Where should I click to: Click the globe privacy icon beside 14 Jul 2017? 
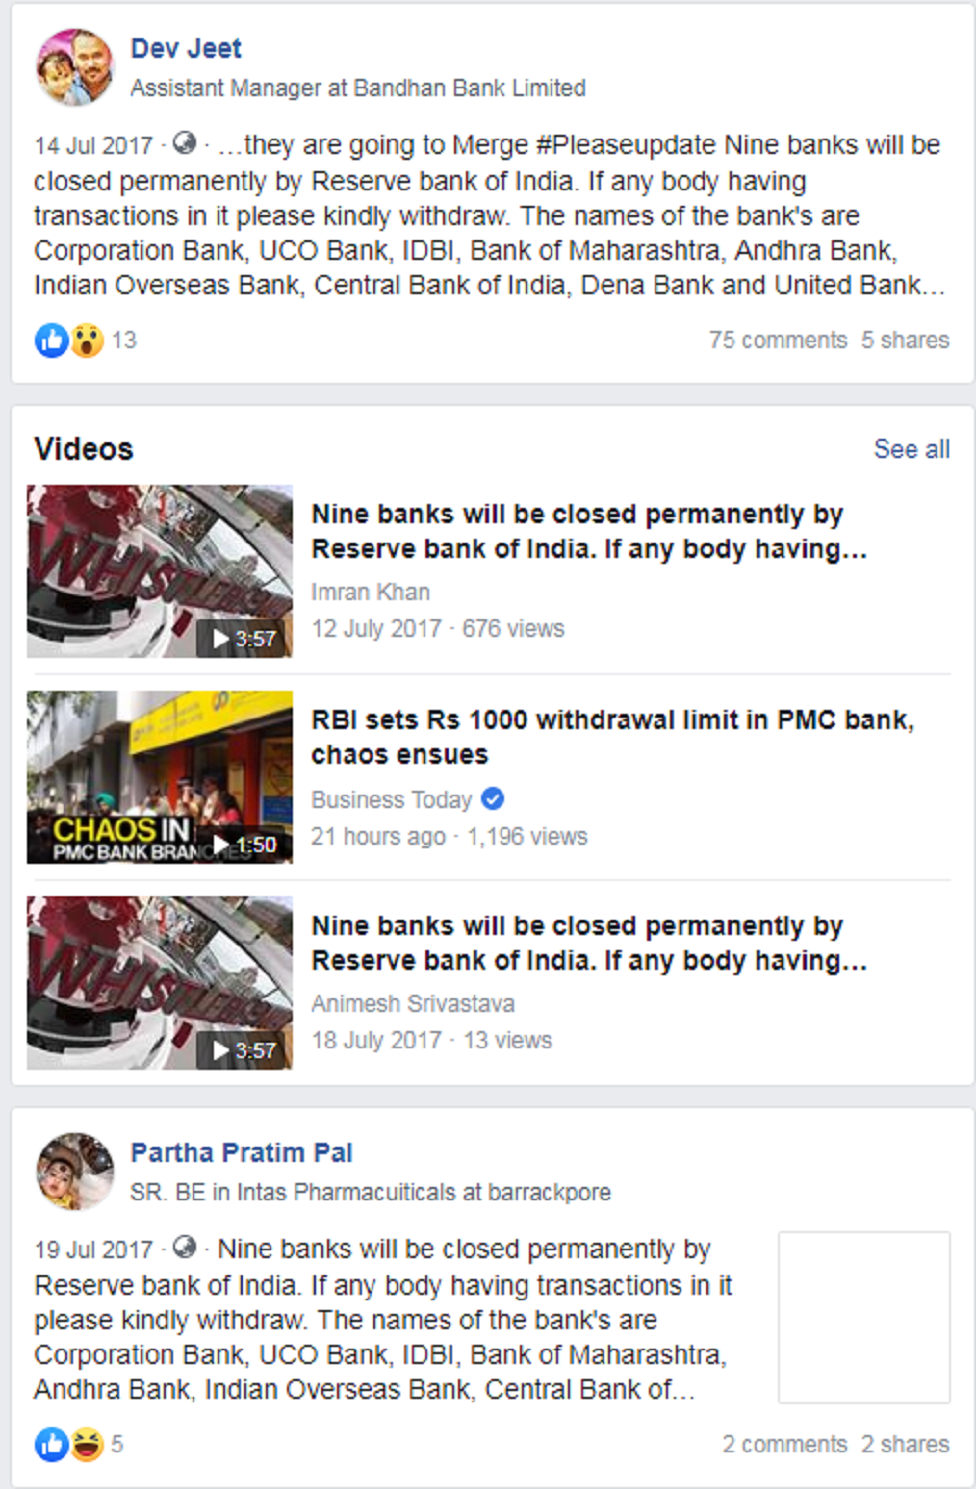tap(184, 143)
